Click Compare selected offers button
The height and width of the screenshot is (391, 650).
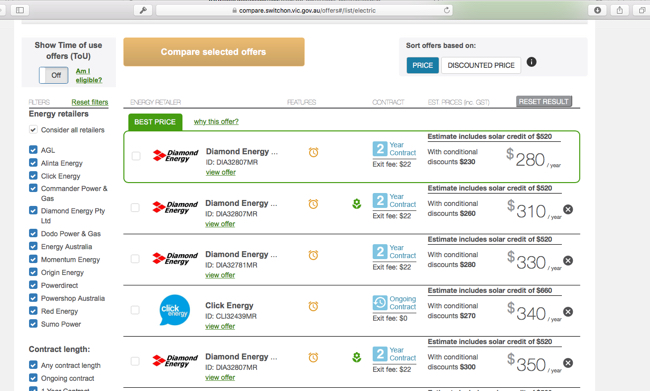[214, 52]
